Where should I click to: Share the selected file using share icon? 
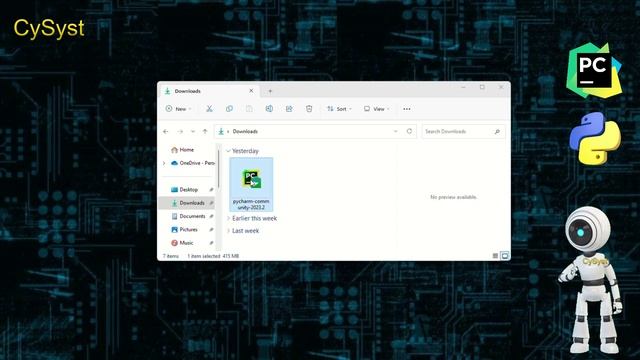[289, 109]
